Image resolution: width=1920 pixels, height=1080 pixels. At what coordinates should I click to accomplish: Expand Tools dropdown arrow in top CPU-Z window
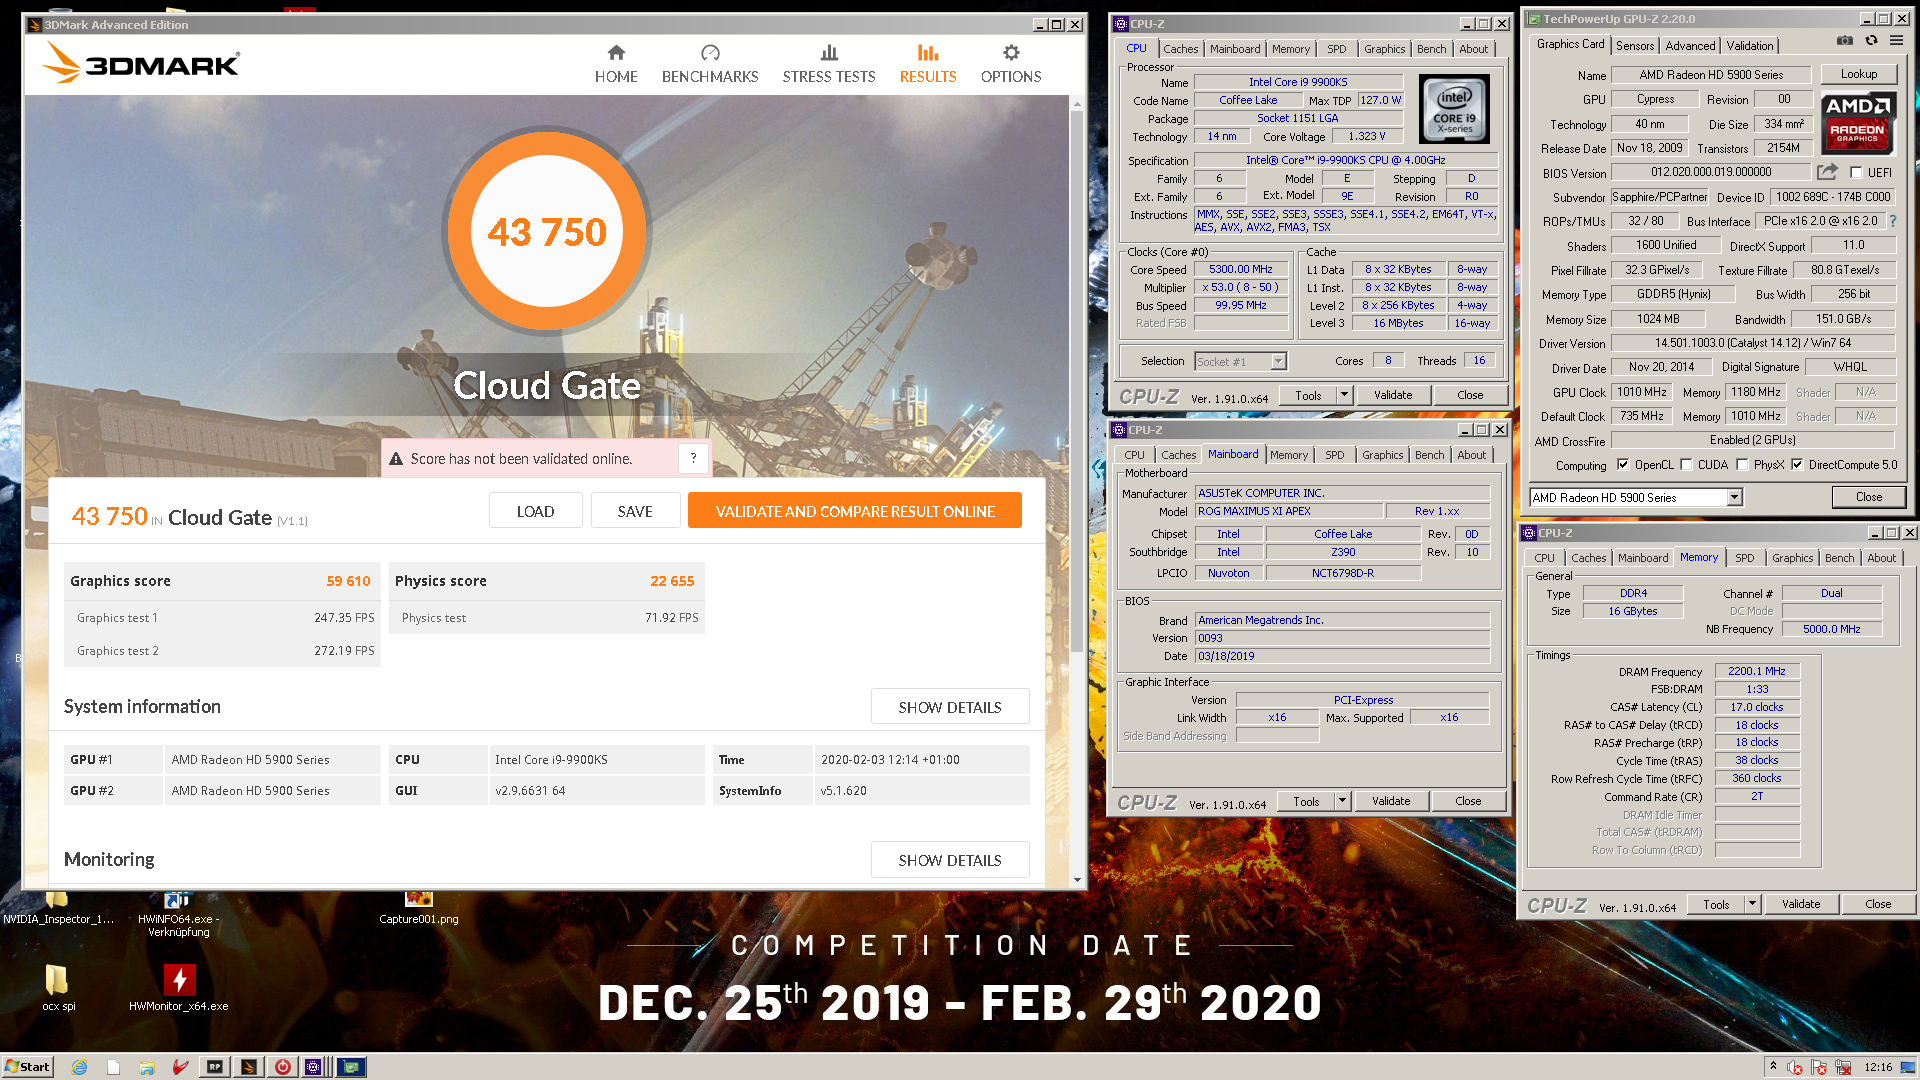(x=1344, y=395)
